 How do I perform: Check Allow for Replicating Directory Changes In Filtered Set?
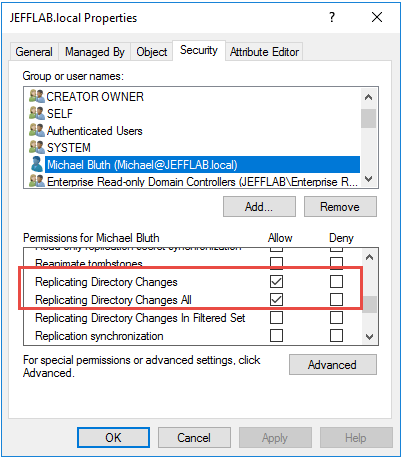coord(276,317)
